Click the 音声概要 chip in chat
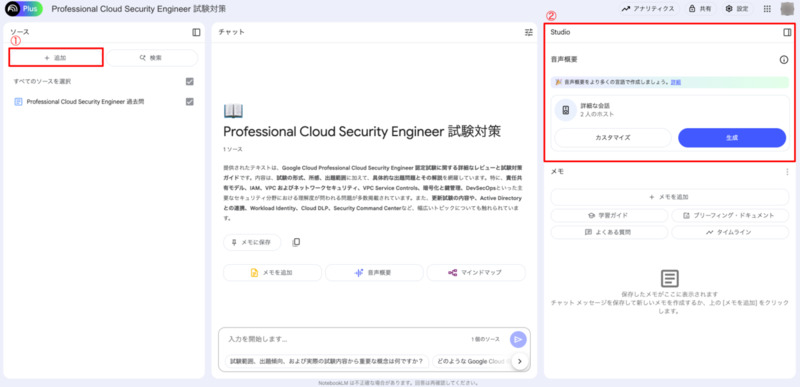This screenshot has height=387, width=800. pos(374,273)
